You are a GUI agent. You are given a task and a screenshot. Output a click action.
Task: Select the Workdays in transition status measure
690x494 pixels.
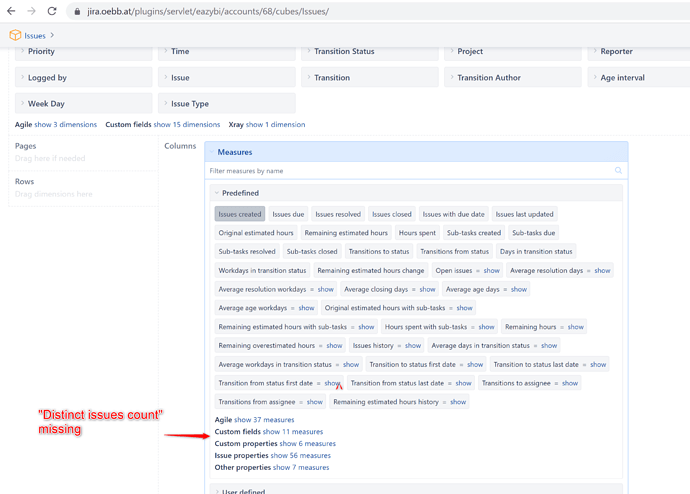(x=262, y=271)
